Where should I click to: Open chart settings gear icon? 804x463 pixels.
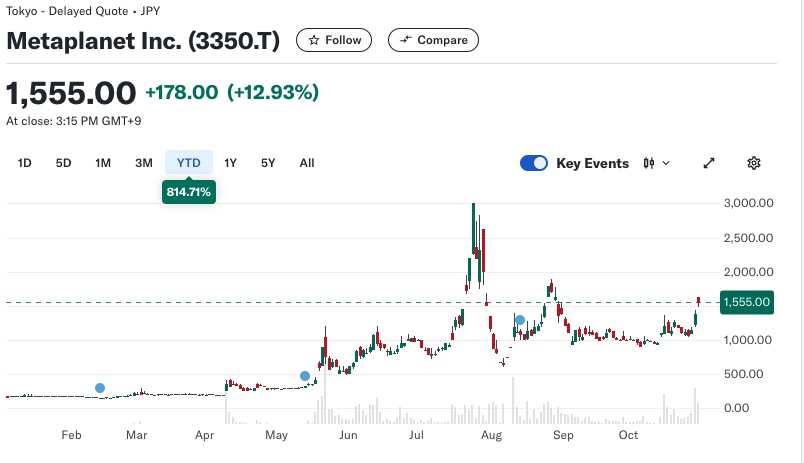(x=755, y=163)
